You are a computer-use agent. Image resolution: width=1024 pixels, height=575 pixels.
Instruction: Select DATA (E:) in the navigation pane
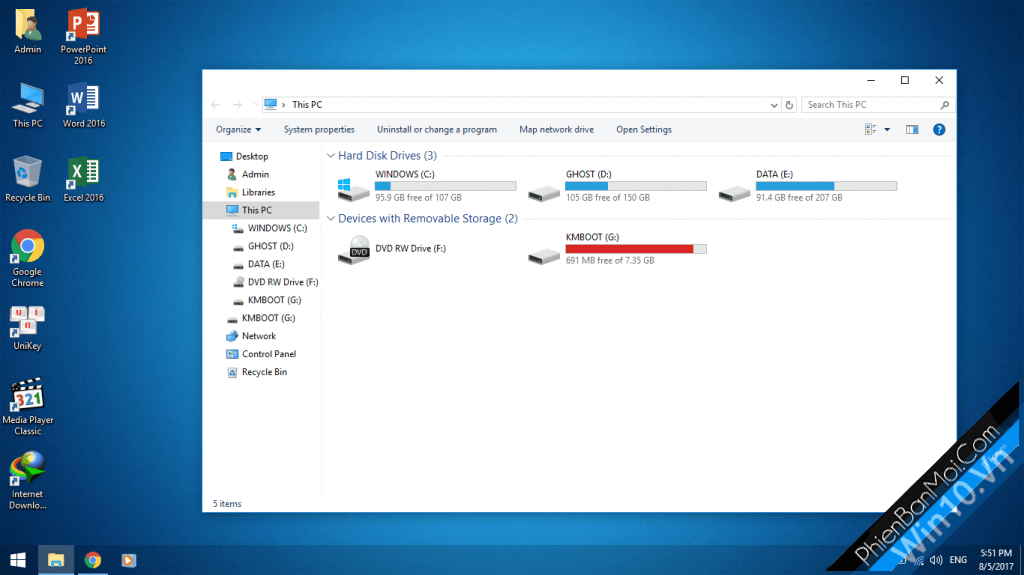261,264
